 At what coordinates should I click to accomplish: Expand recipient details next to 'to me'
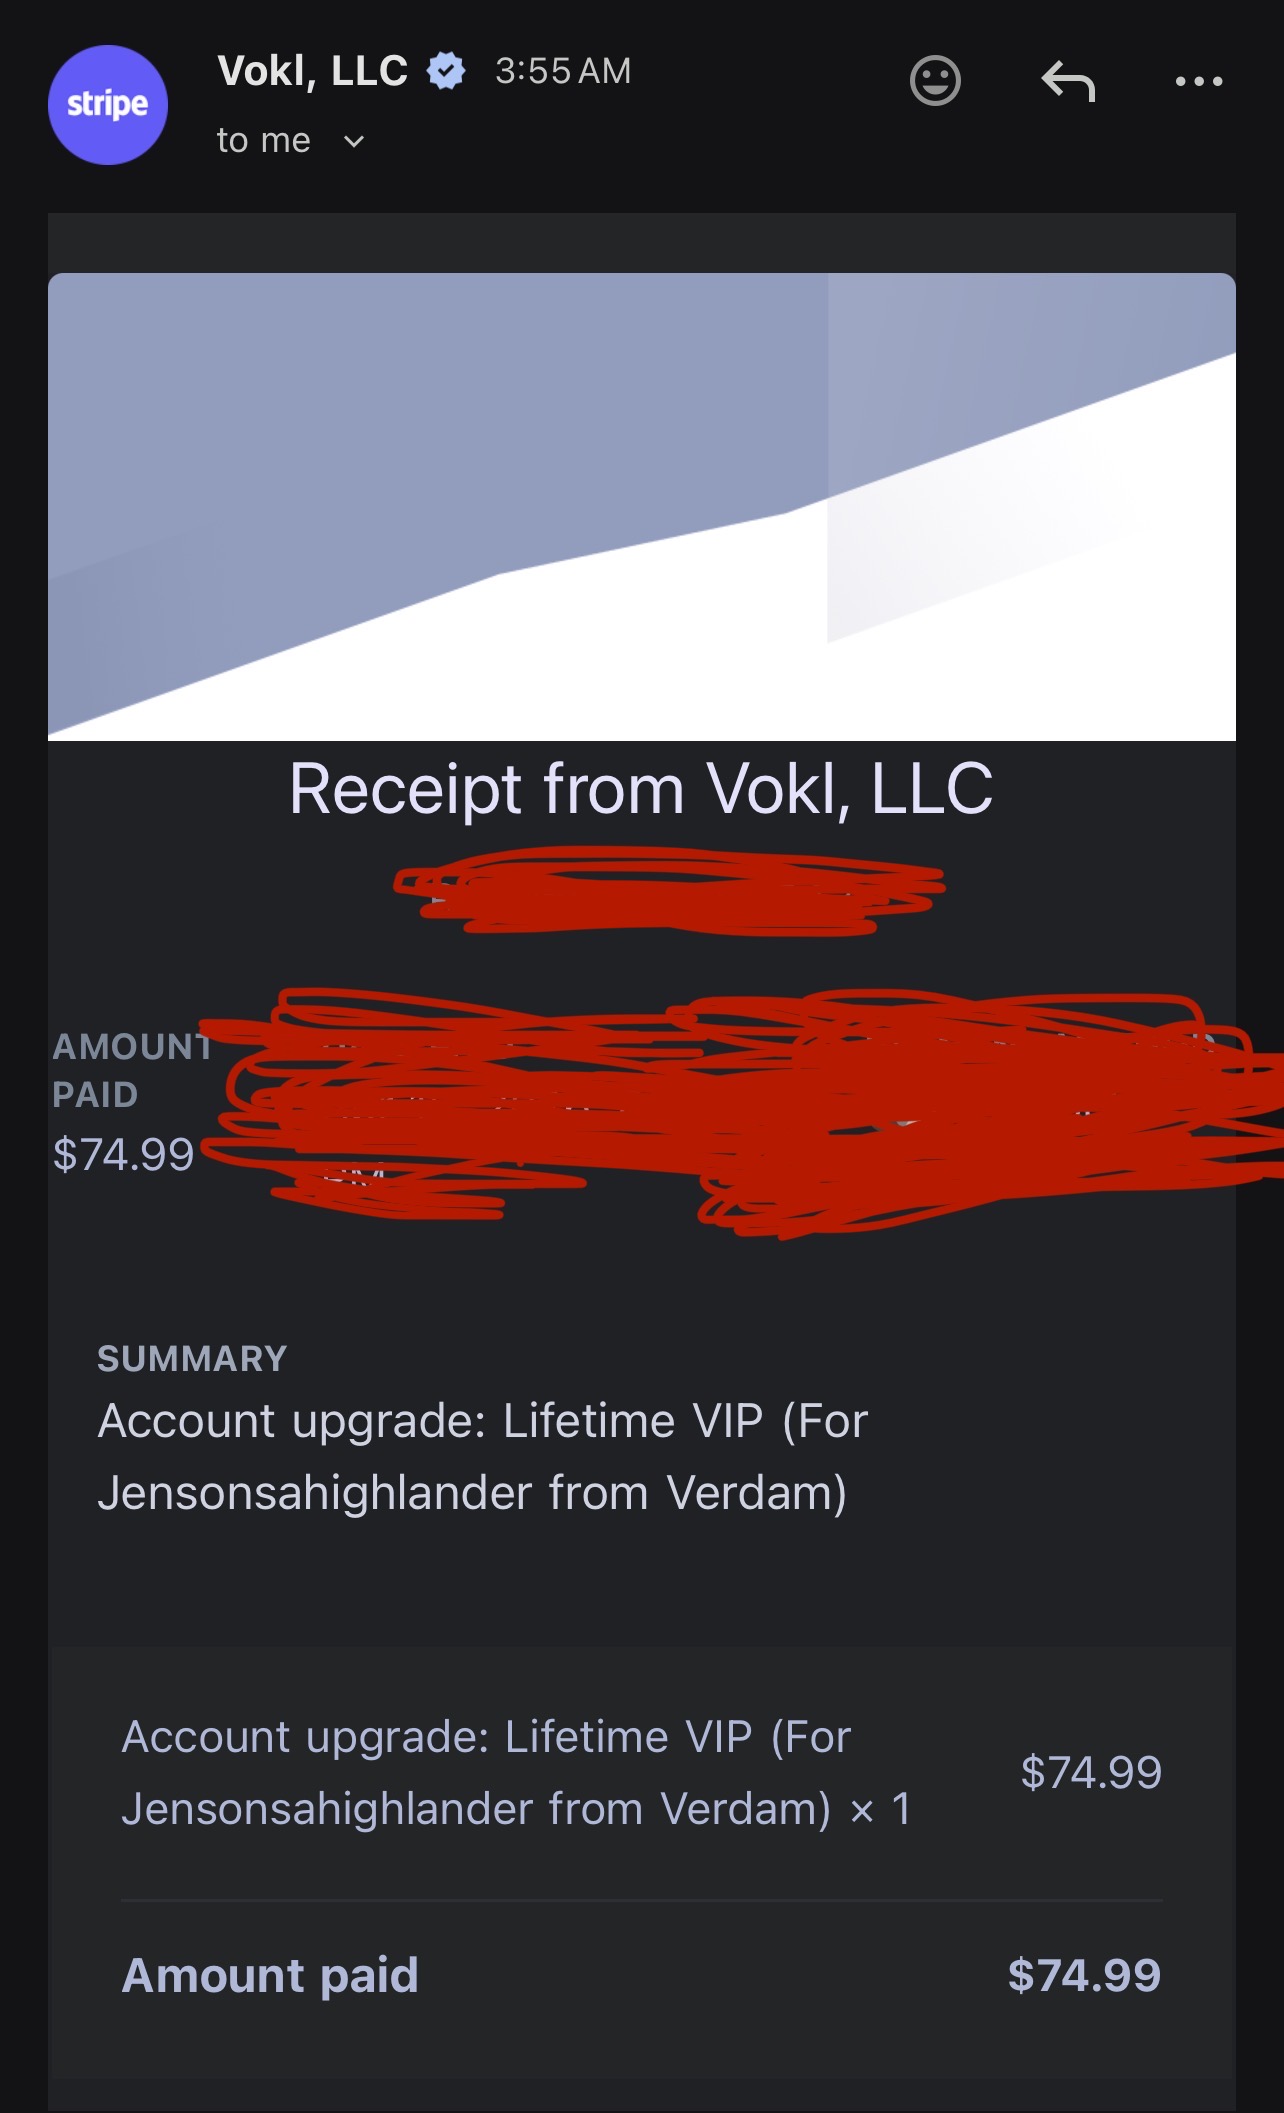[x=353, y=141]
